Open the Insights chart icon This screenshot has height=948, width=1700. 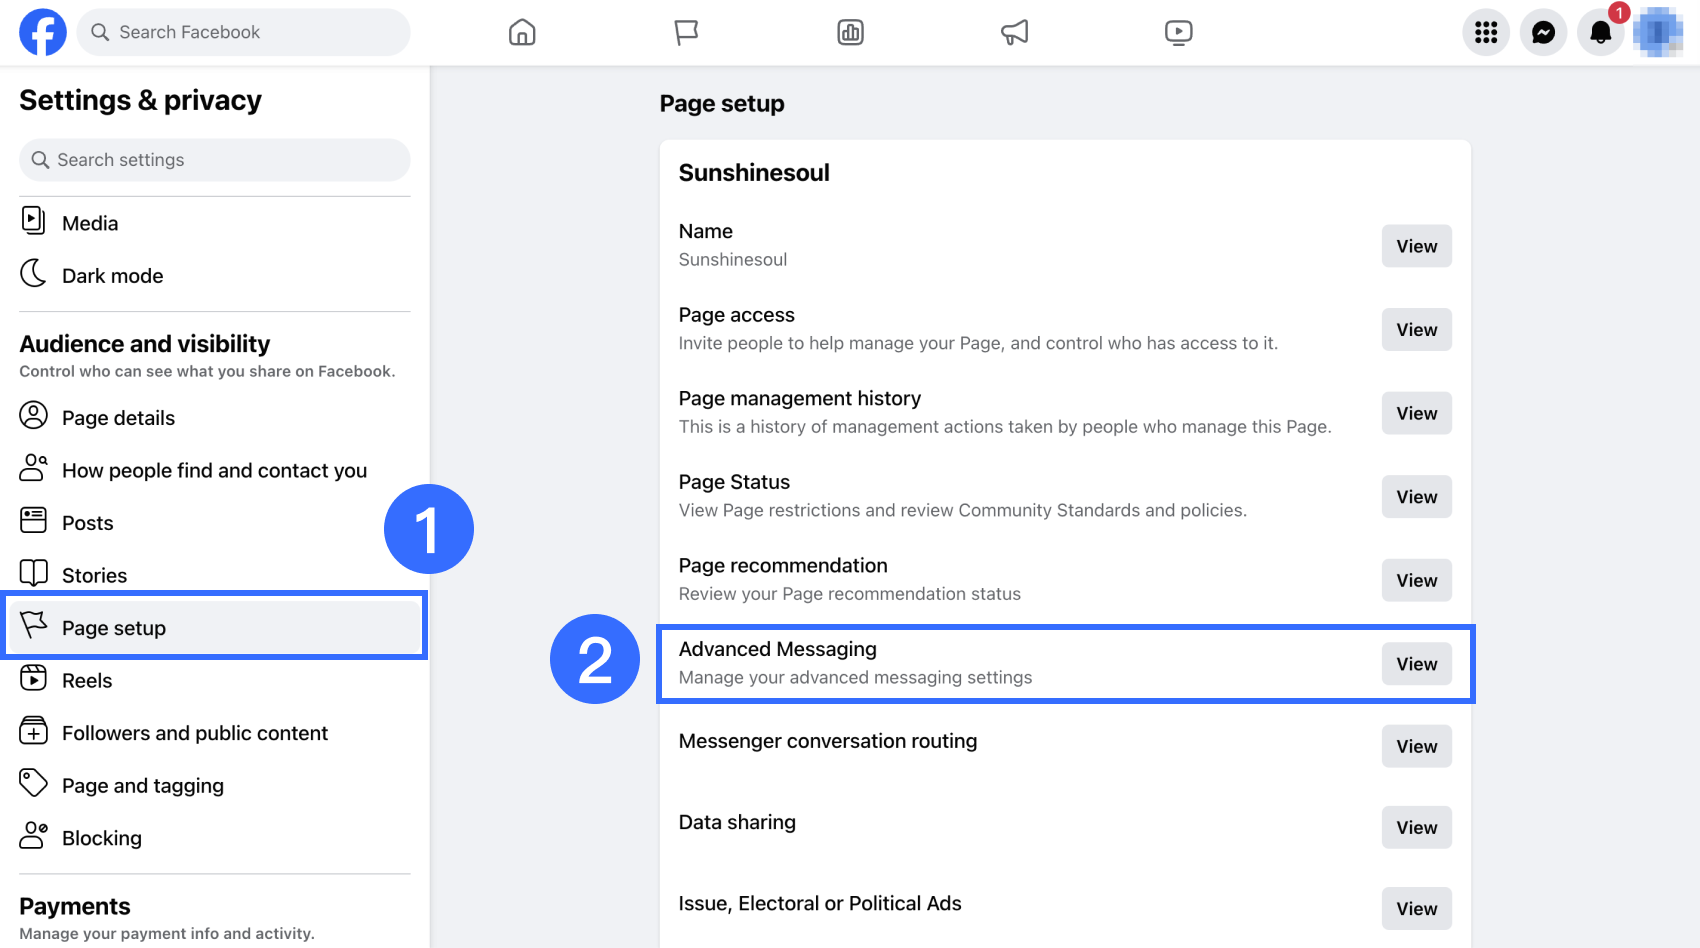pos(850,33)
